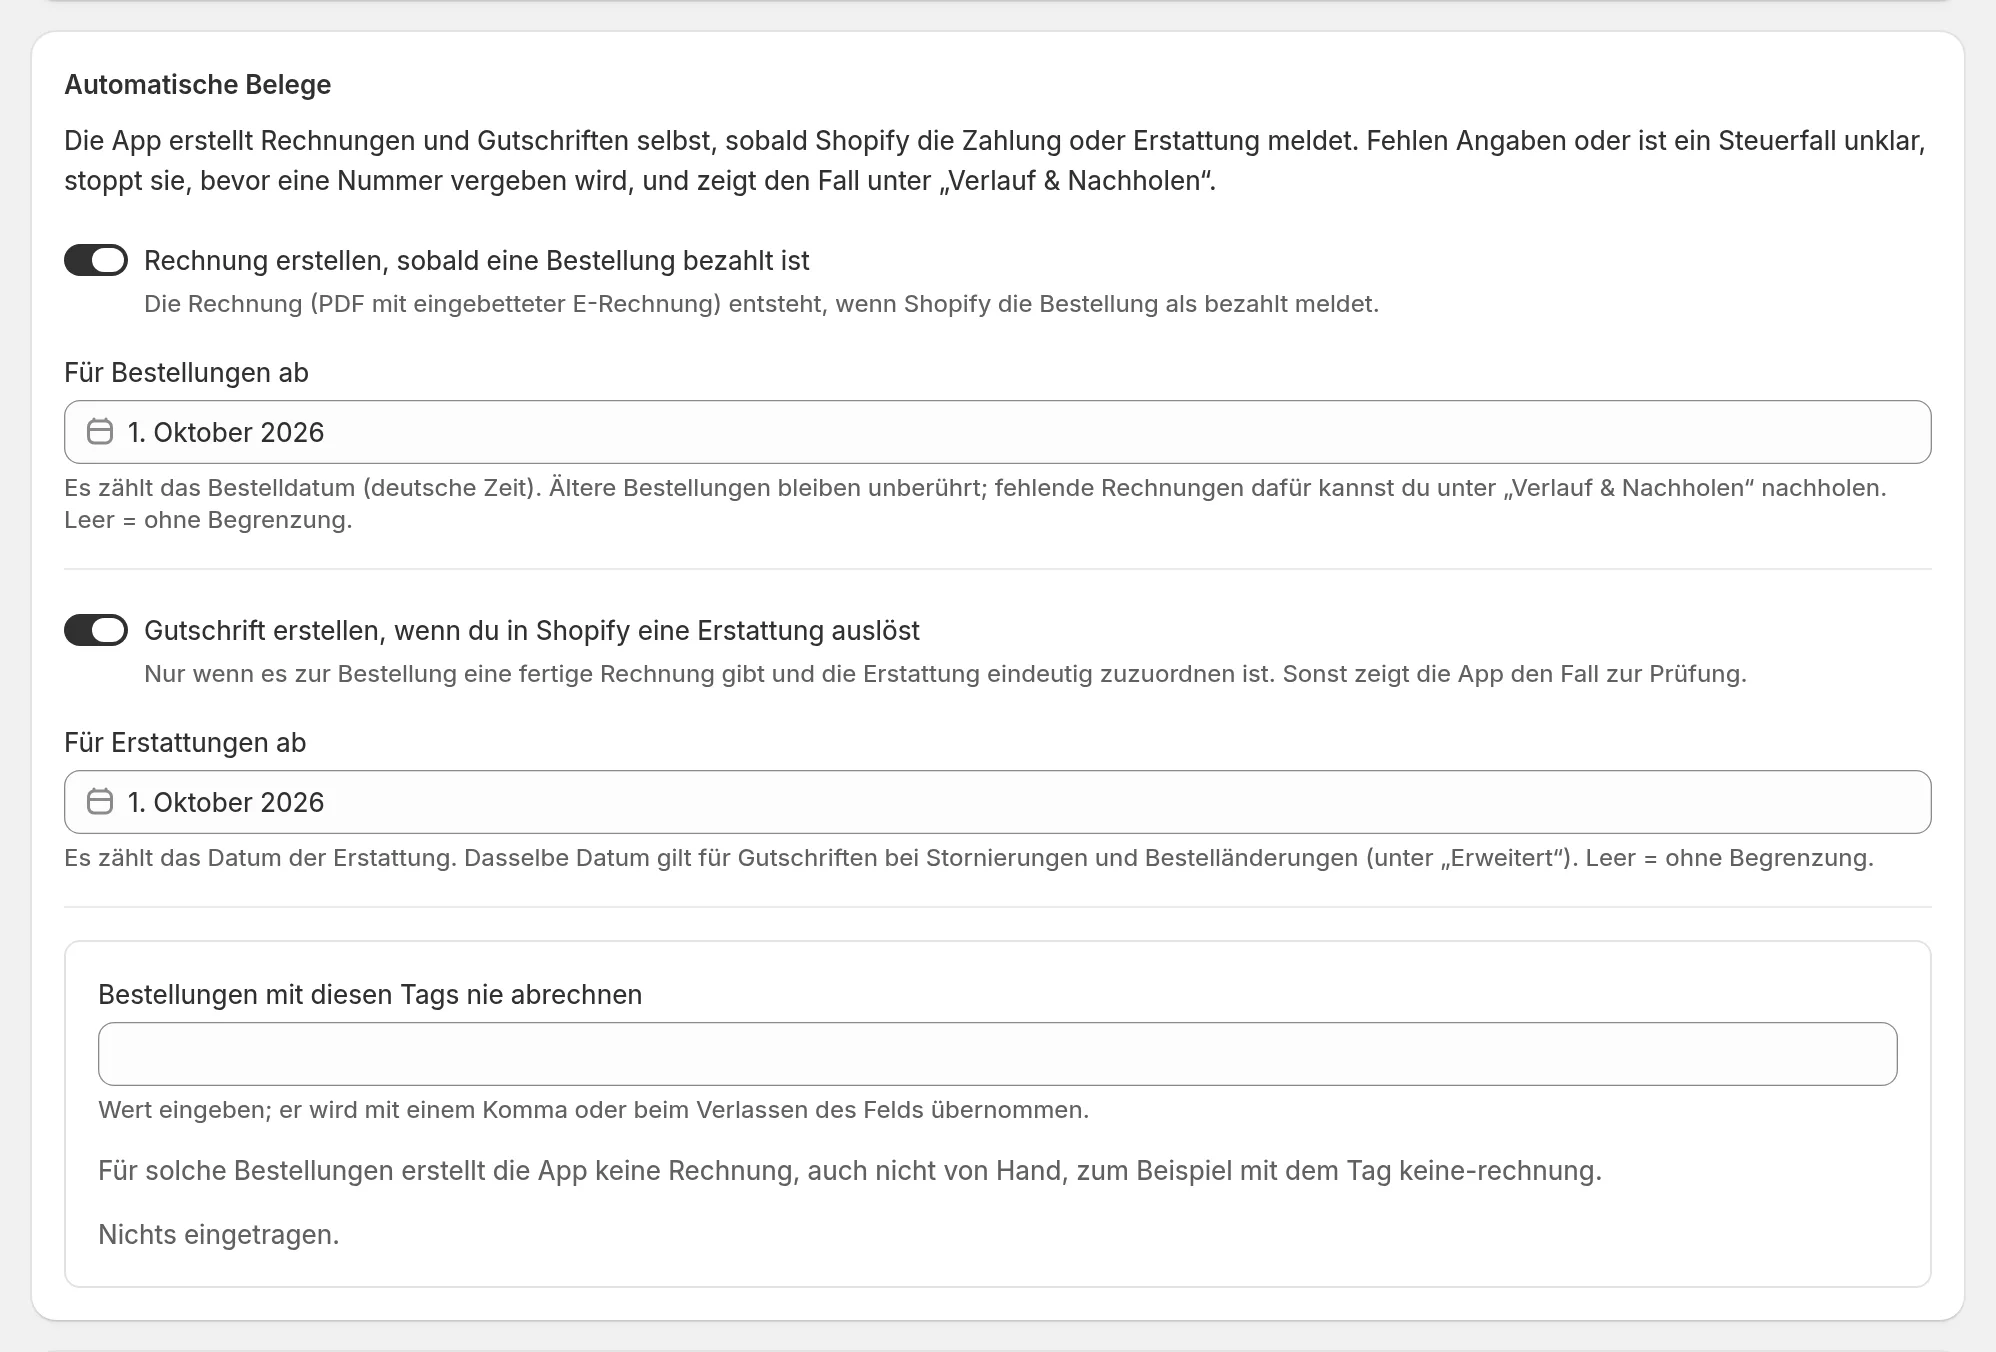The width and height of the screenshot is (1996, 1352).
Task: Click label 'Rechnung erstellen, sobald eine Bestellung bezahlt ist'
Action: point(477,261)
